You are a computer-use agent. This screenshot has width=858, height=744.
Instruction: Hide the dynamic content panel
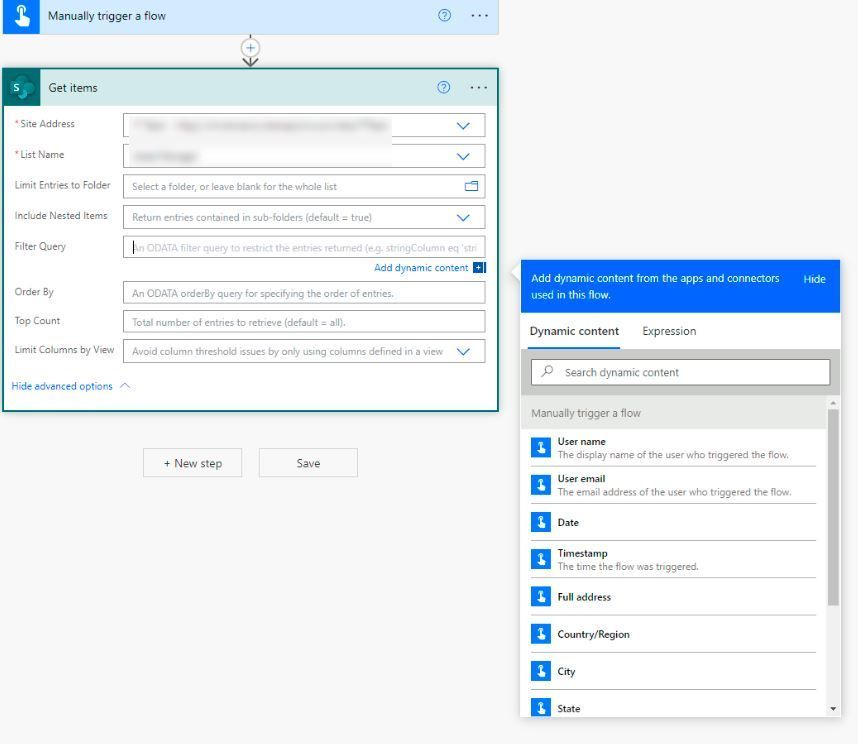pos(814,279)
